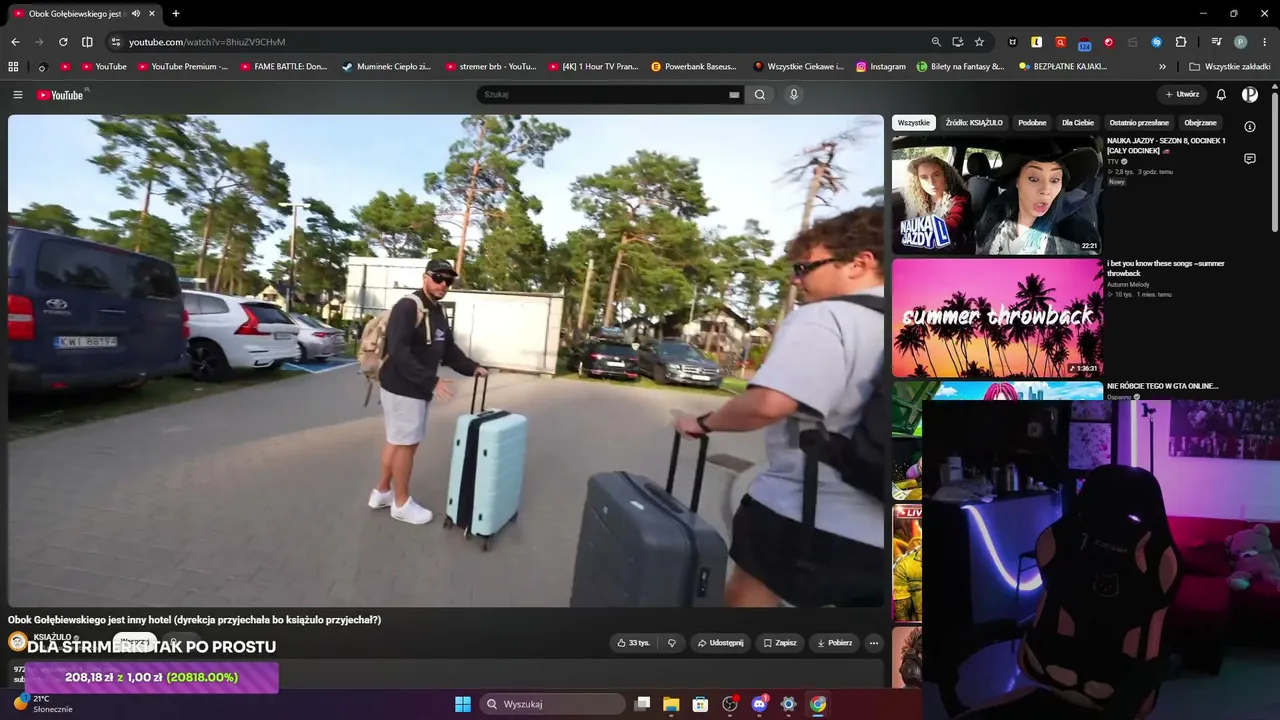The width and height of the screenshot is (1280, 720).
Task: Start voice search with the microphone
Action: [794, 95]
